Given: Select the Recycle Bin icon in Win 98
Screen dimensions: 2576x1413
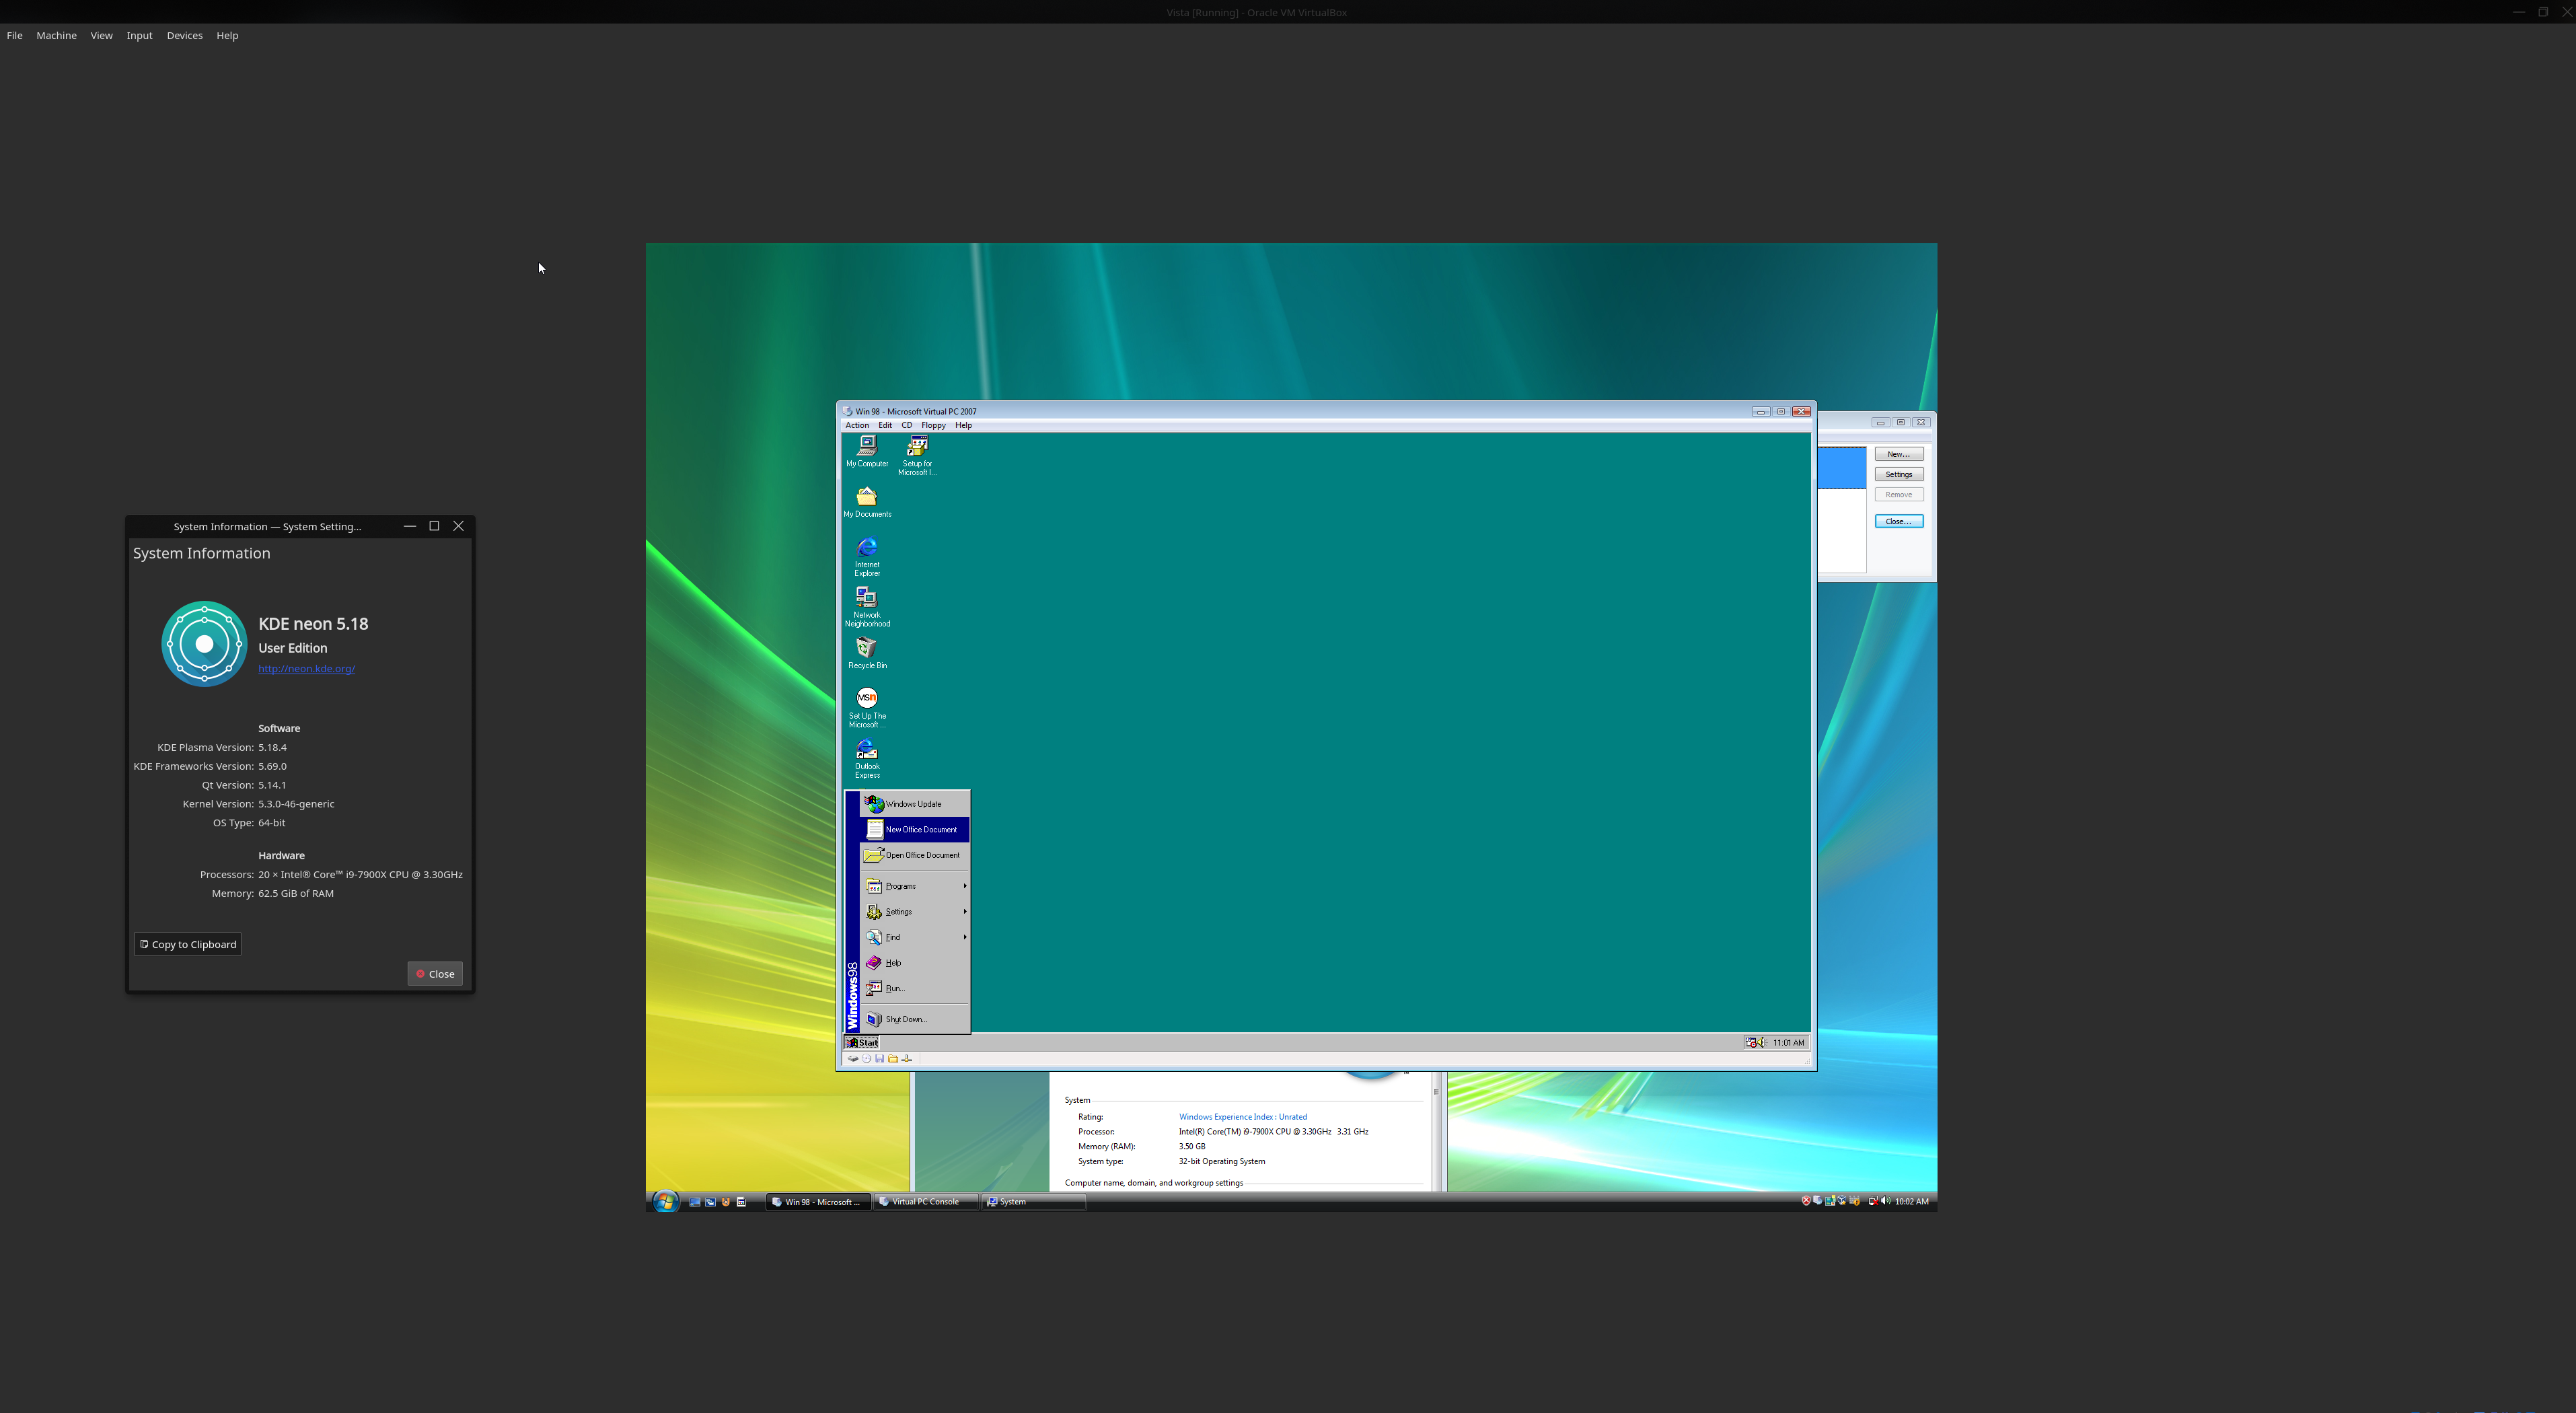Looking at the screenshot, I should pos(867,653).
